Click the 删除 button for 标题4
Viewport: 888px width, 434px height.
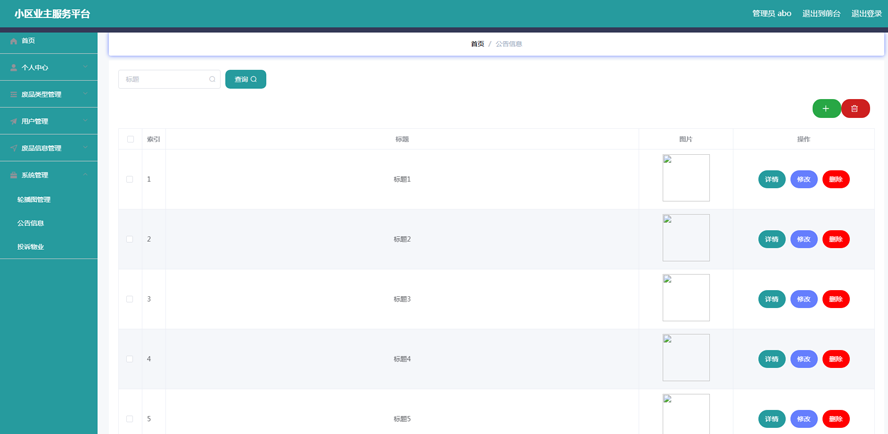pos(836,359)
